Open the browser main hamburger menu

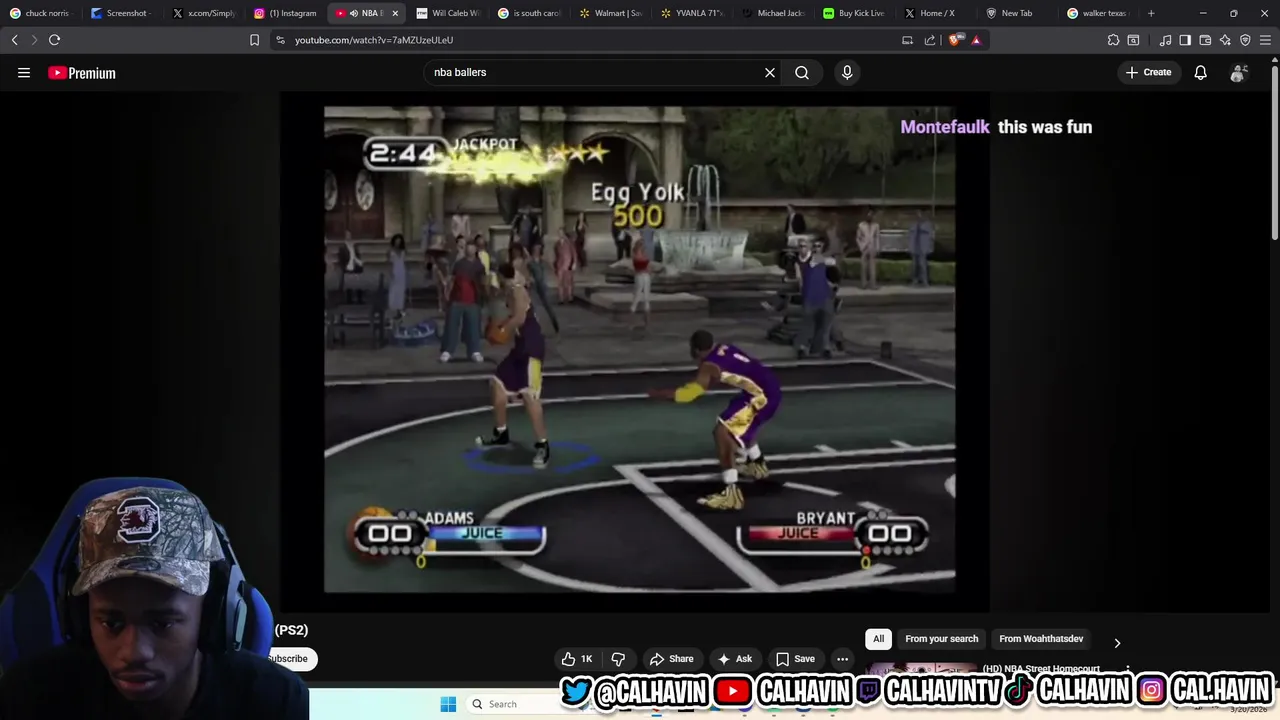1266,40
